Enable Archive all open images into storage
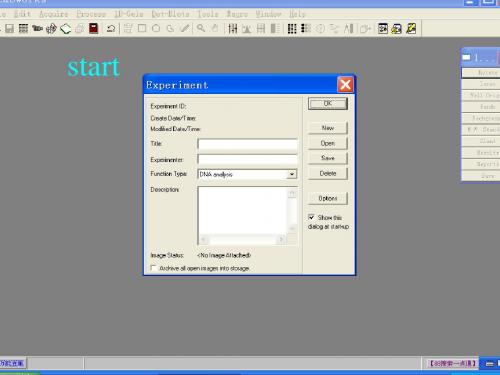This screenshot has height=375, width=500. tap(154, 268)
